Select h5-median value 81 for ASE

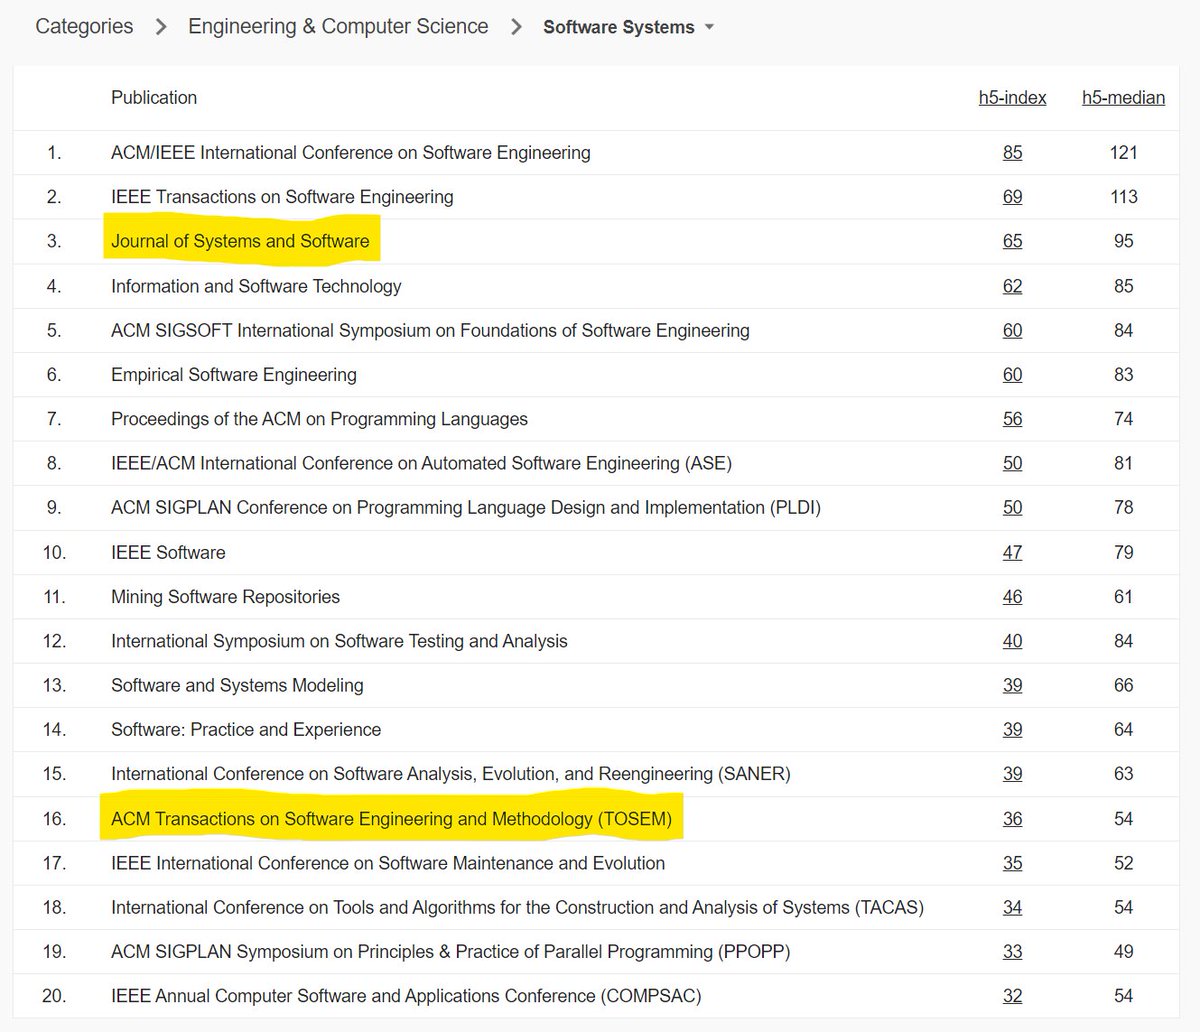click(1123, 463)
